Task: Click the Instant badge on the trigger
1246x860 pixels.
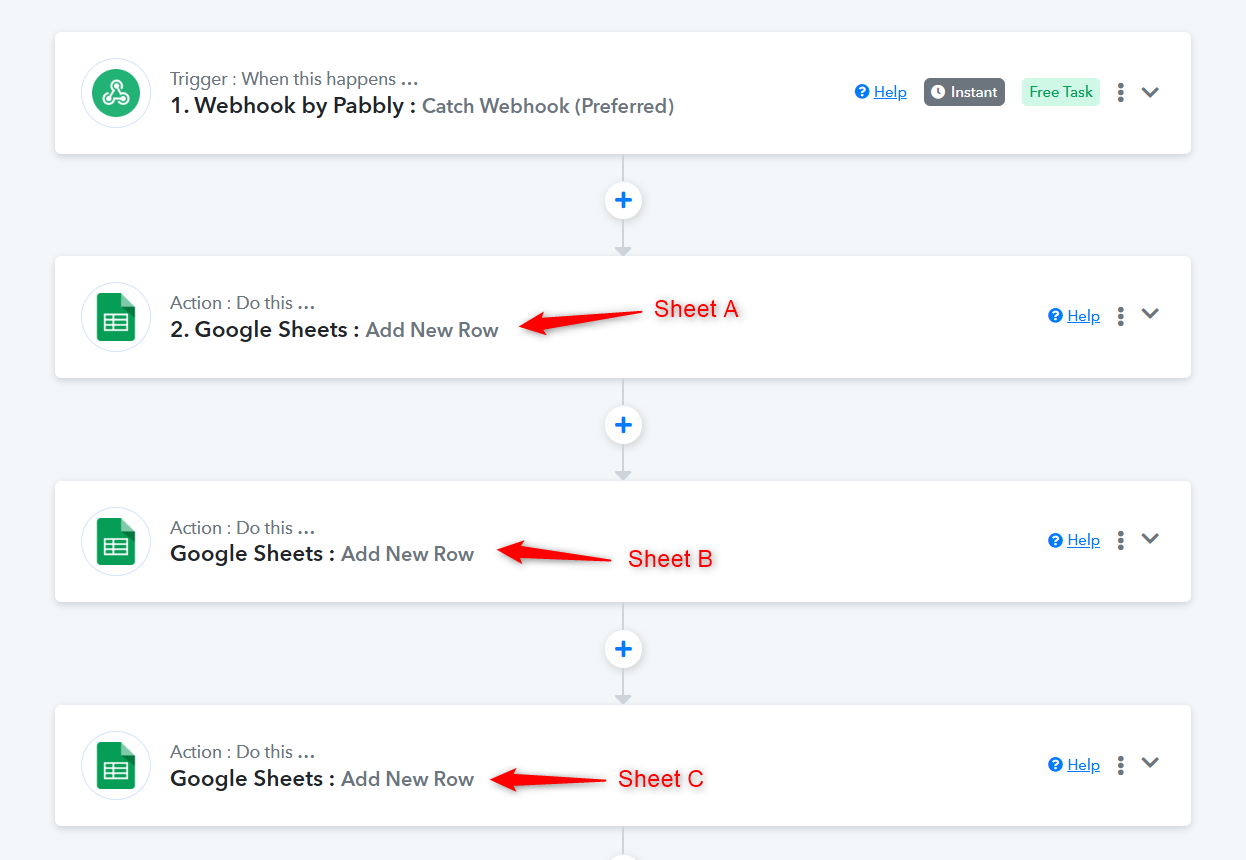Action: point(964,92)
